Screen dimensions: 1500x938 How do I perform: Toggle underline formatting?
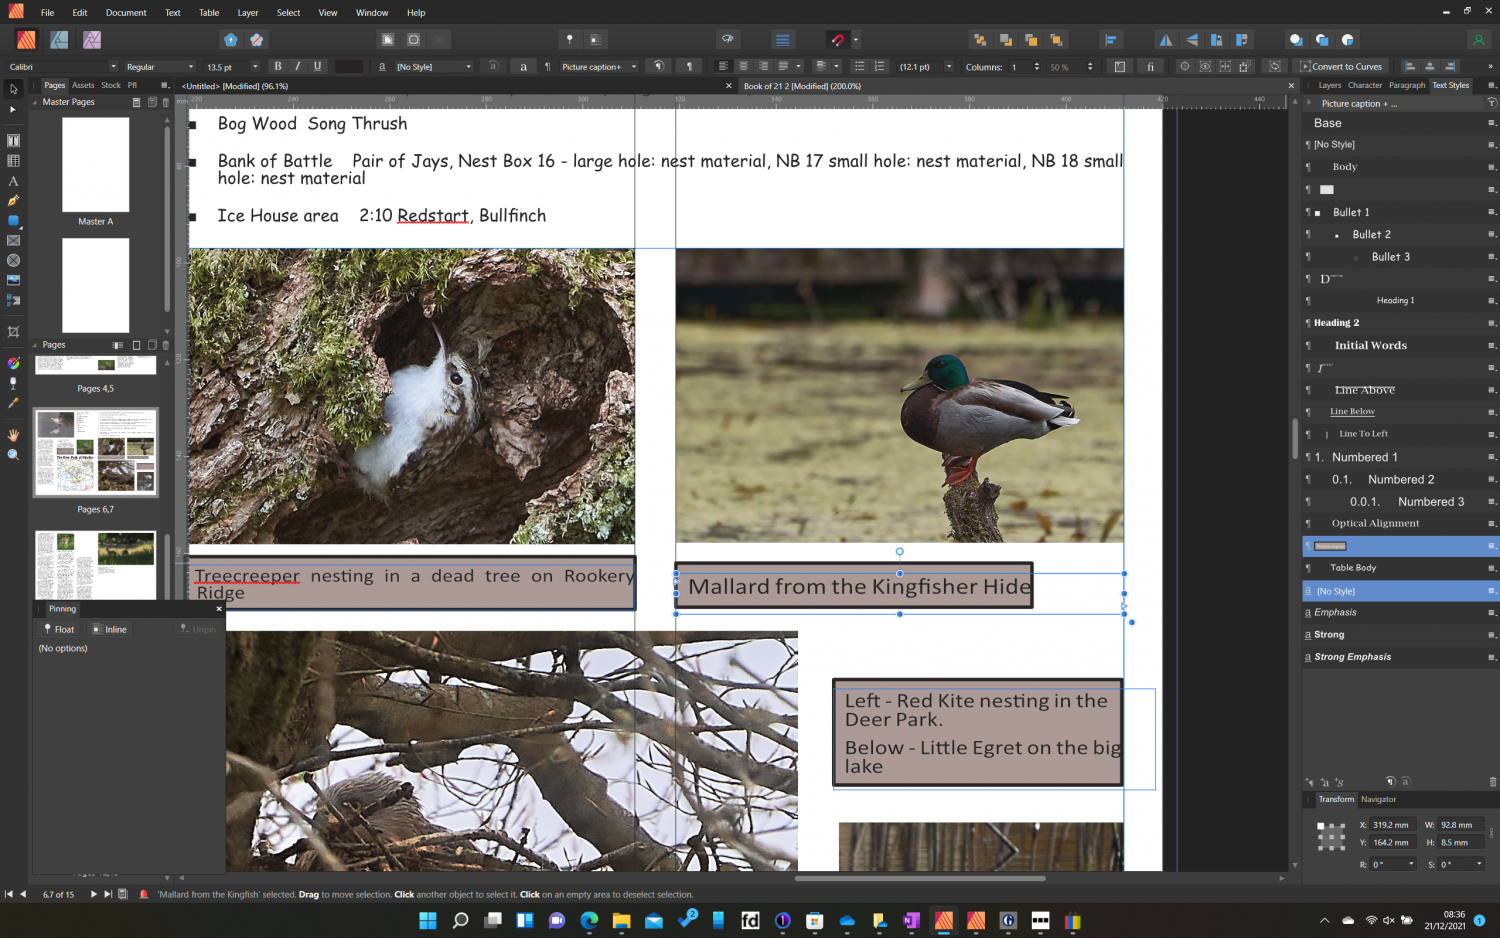(317, 66)
